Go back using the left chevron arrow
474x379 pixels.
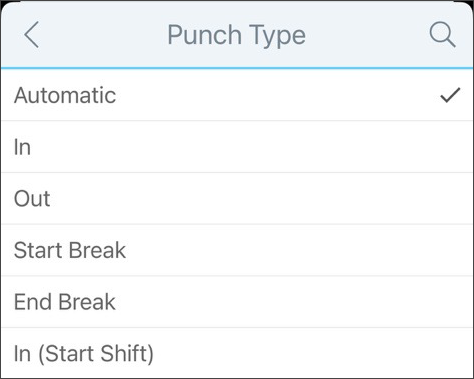pos(32,35)
